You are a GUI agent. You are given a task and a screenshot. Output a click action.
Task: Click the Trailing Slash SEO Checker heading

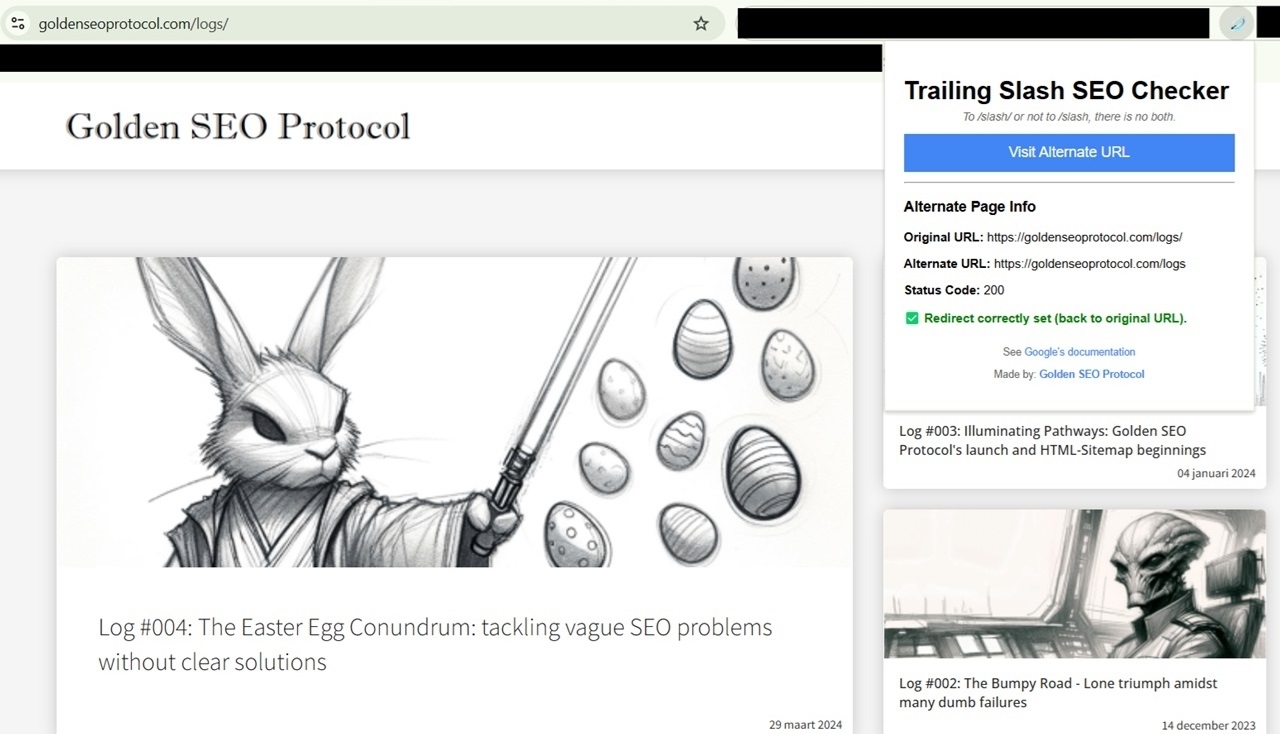coord(1067,91)
